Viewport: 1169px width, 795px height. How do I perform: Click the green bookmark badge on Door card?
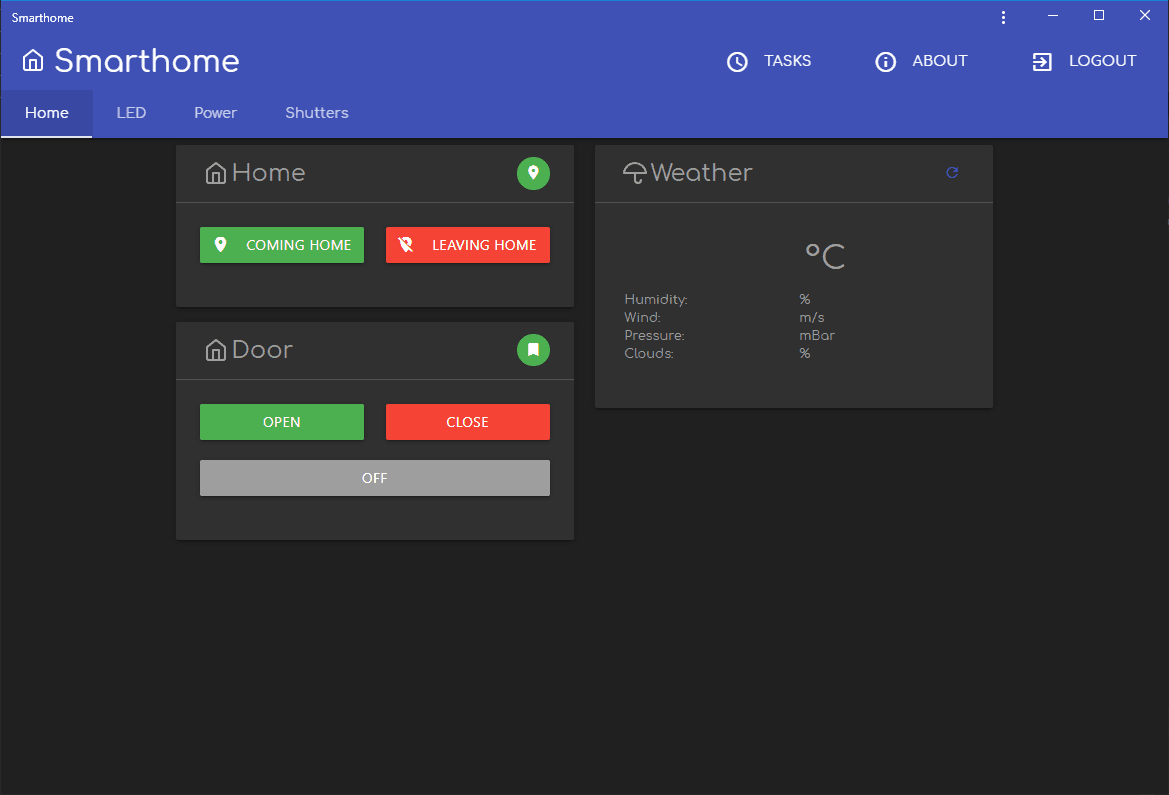tap(533, 350)
